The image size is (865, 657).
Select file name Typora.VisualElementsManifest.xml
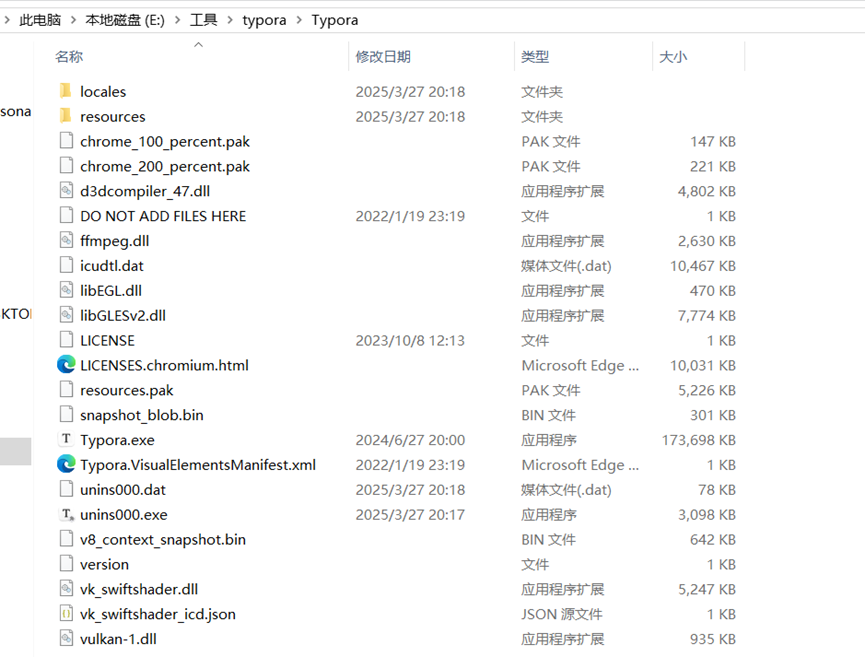(x=198, y=464)
